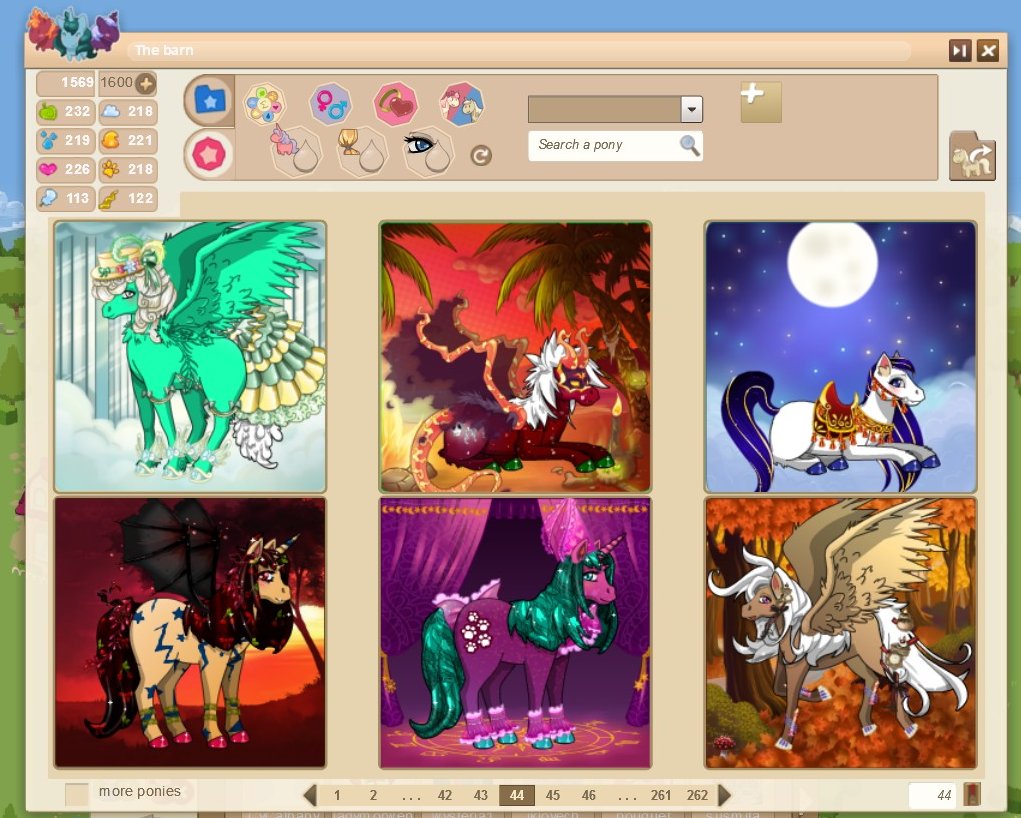Go to page 43
The image size is (1021, 818).
coord(481,795)
